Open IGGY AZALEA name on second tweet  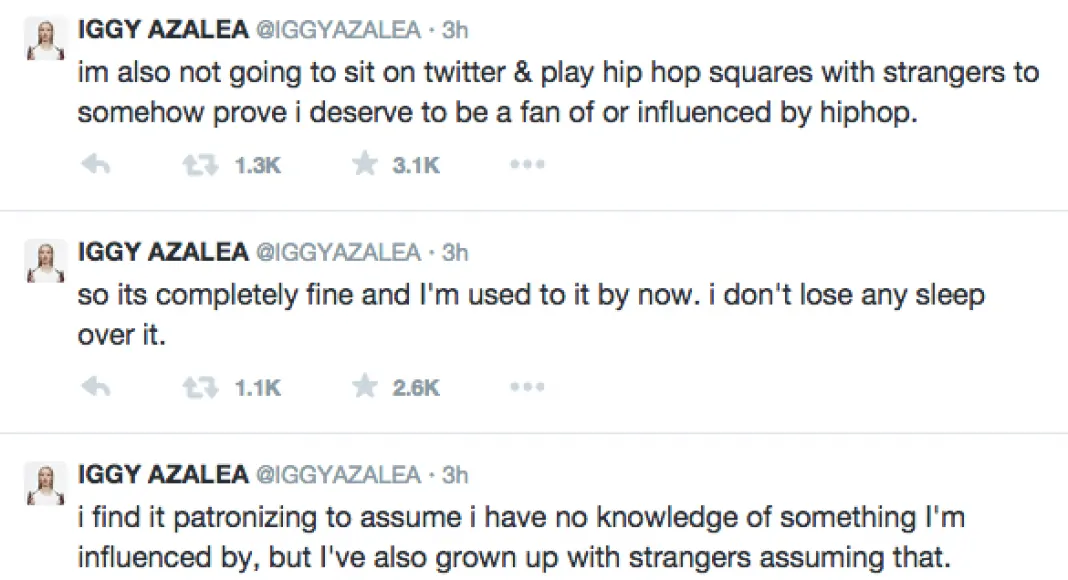(x=163, y=253)
